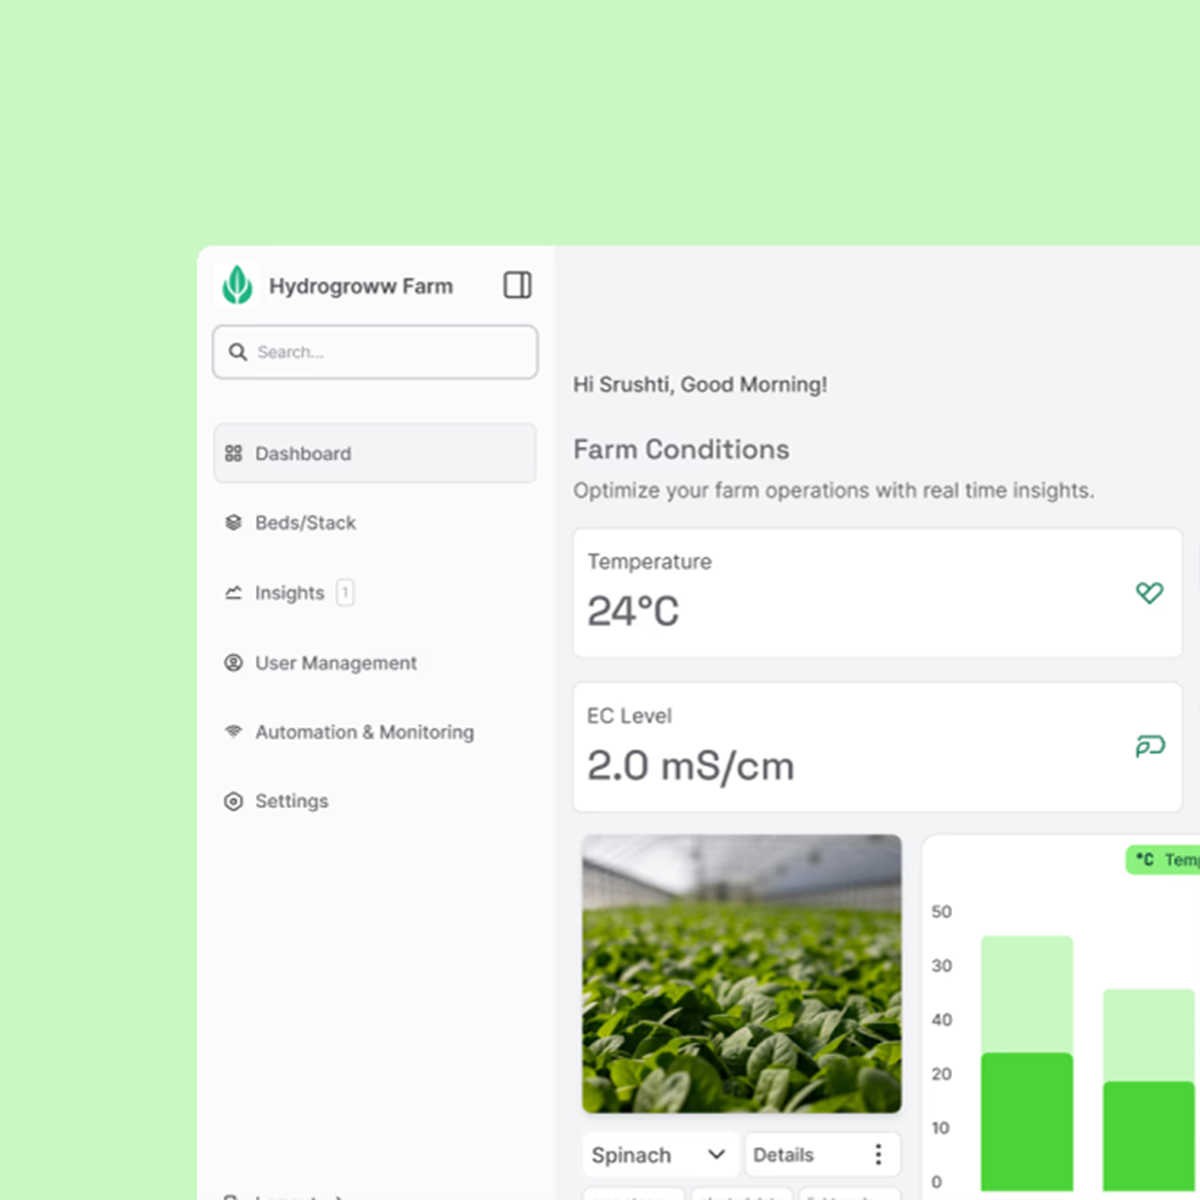Click the Hydrogroww Farm leaf logo

pyautogui.click(x=237, y=285)
